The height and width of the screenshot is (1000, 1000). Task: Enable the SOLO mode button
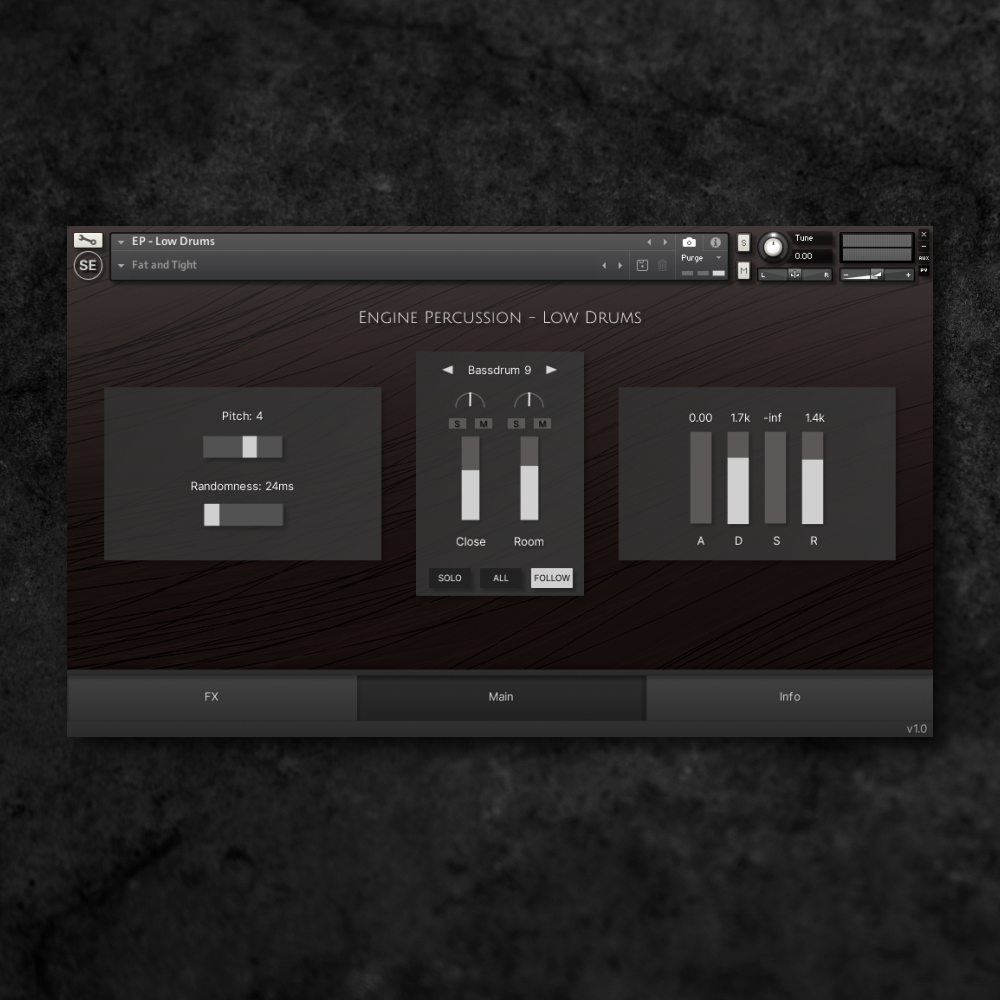point(449,578)
